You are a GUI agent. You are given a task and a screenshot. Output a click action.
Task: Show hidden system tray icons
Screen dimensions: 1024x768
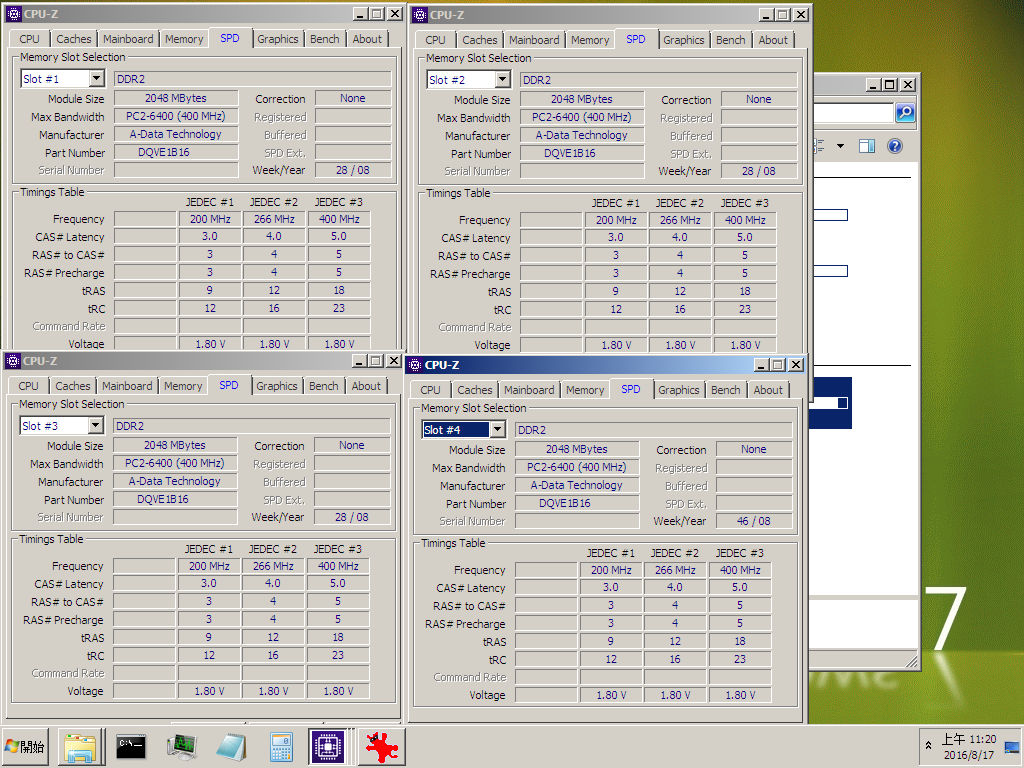pos(928,744)
